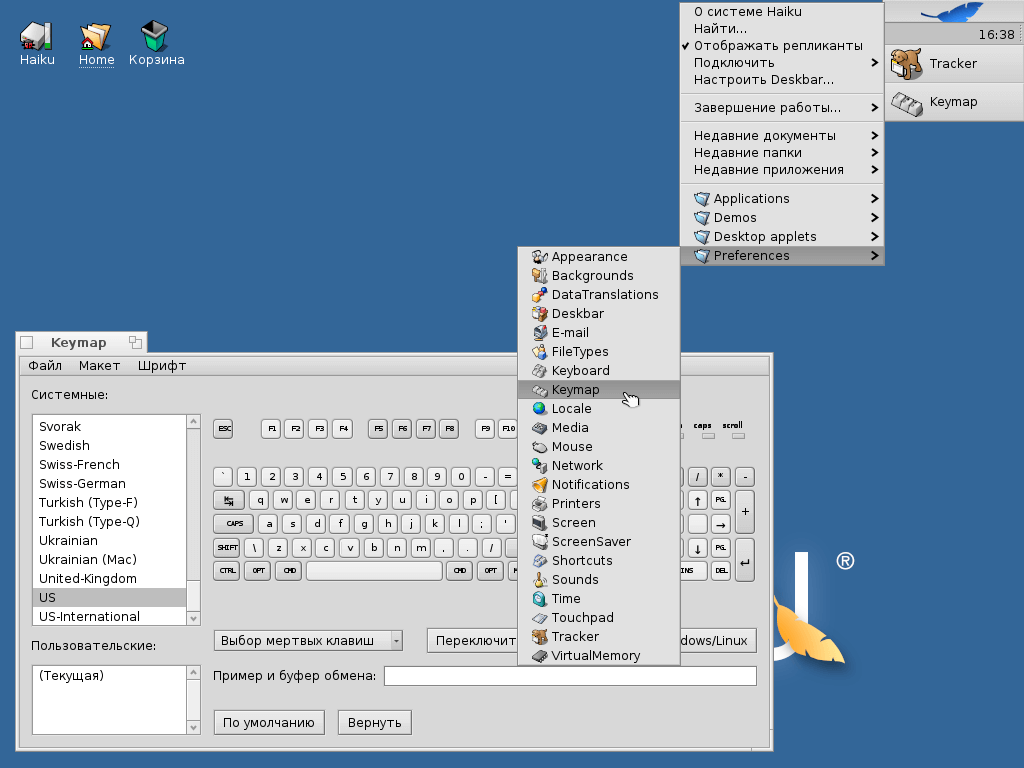Open the Макет menu in Keymap

99,366
